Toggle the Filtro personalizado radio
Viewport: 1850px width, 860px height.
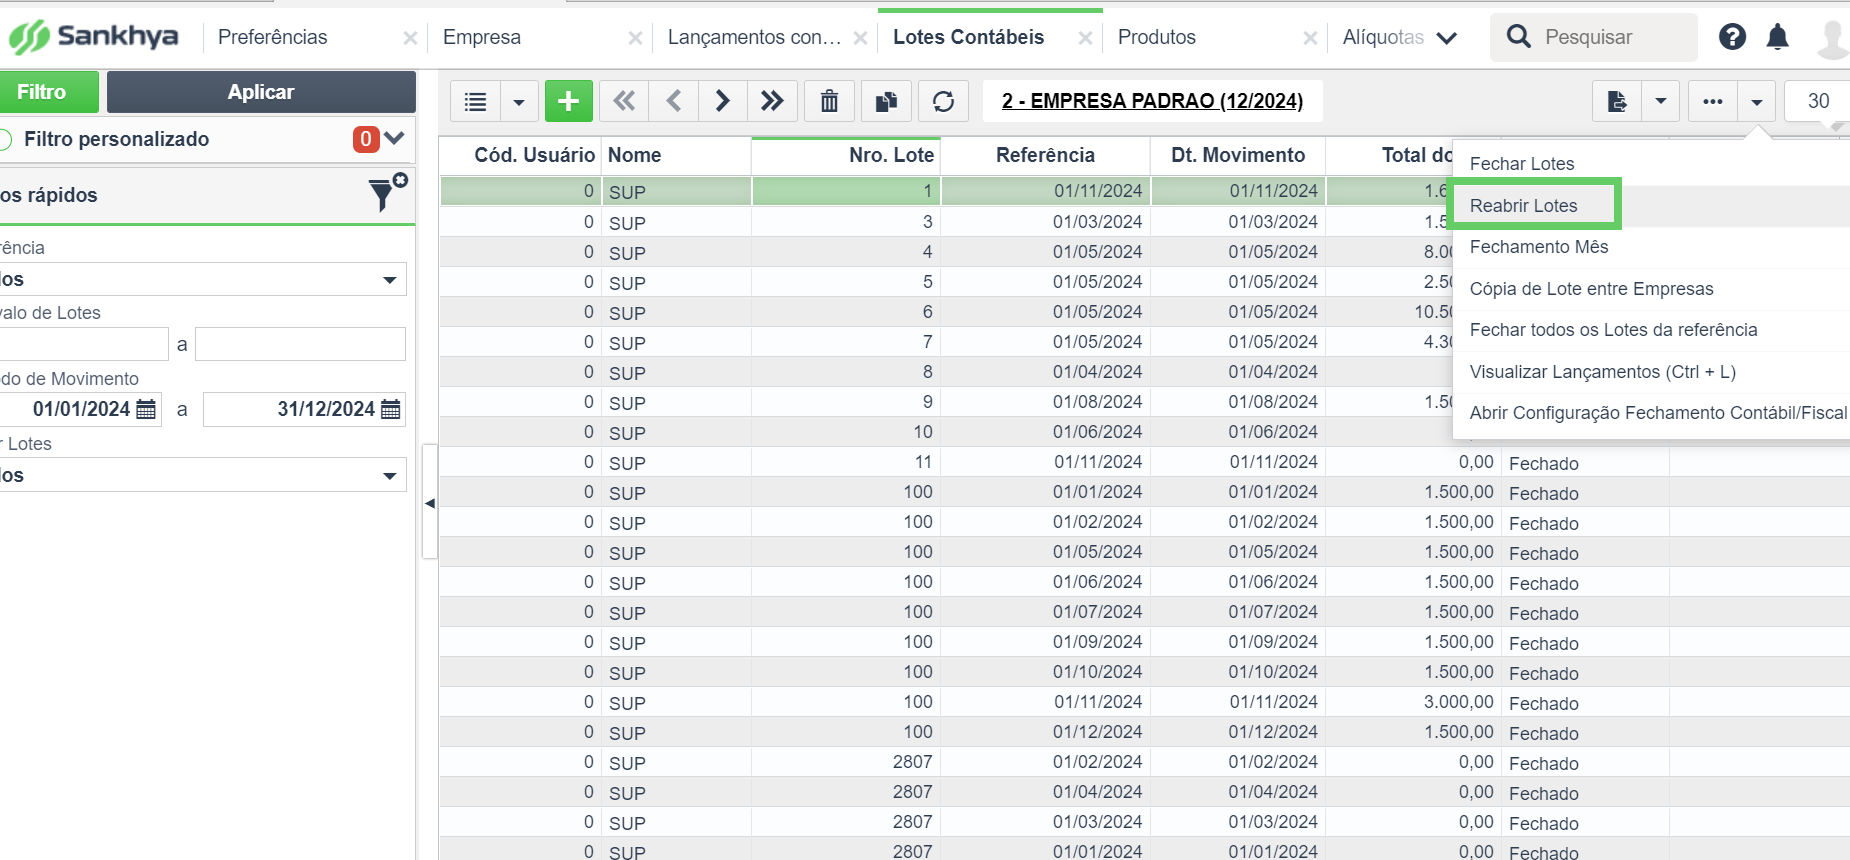coord(4,139)
